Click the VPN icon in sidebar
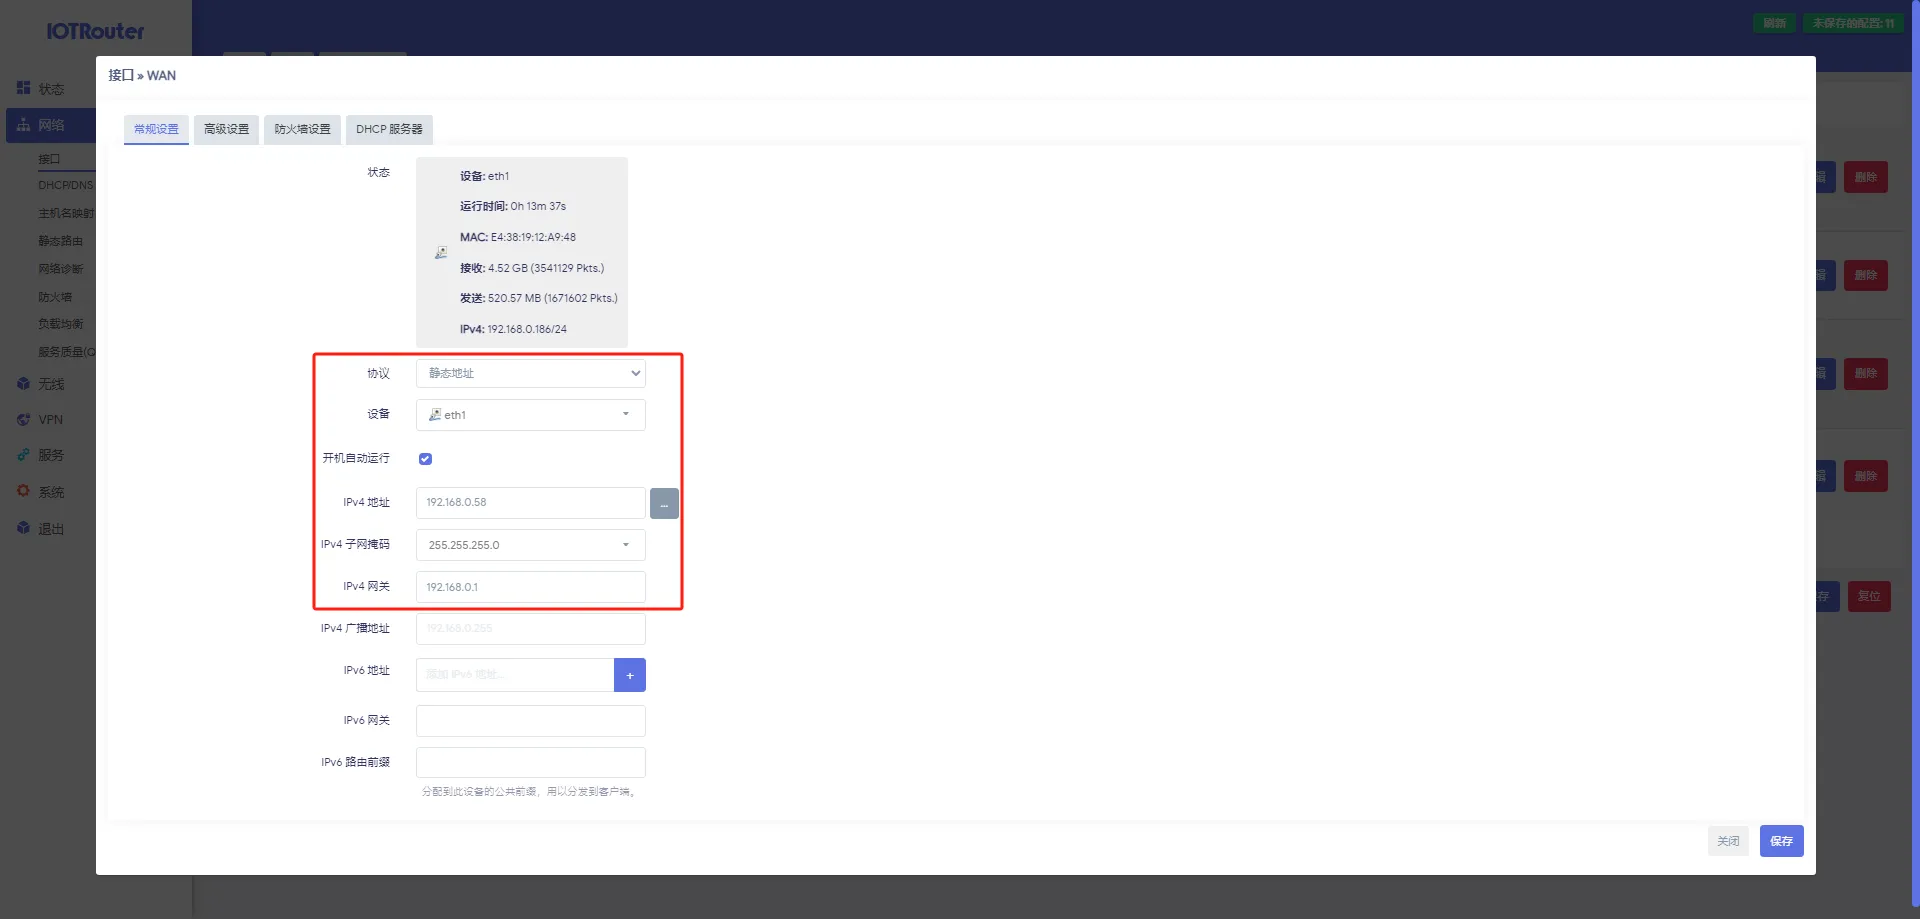The height and width of the screenshot is (919, 1920). 23,420
